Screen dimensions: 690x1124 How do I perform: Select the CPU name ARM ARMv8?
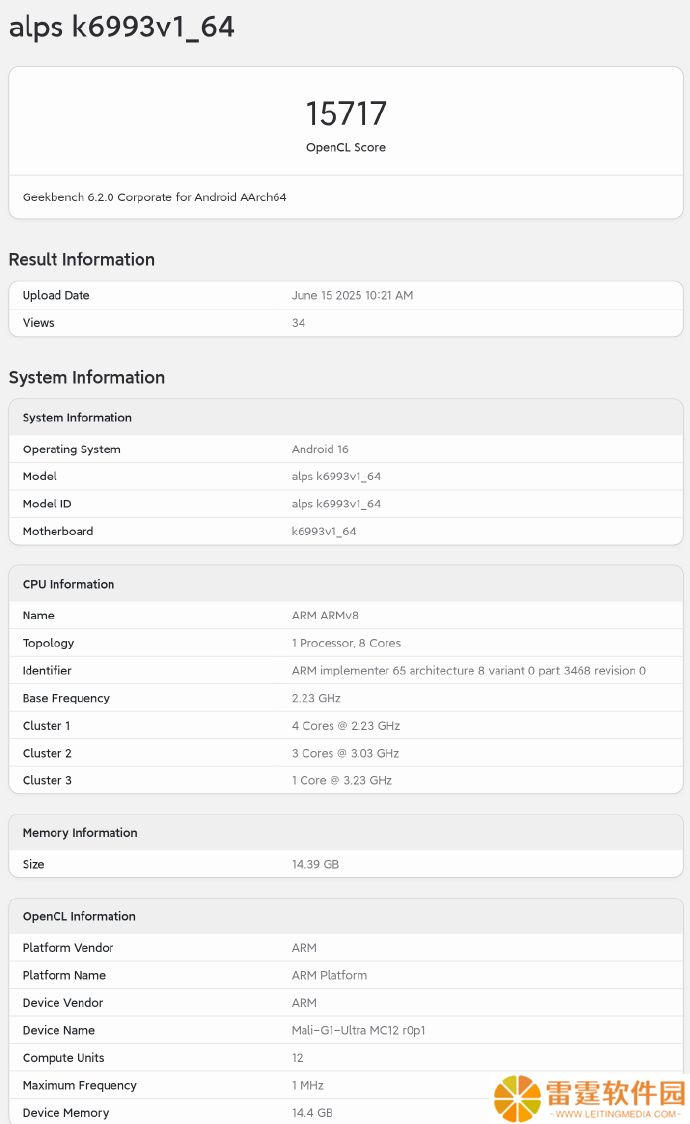pyautogui.click(x=325, y=615)
